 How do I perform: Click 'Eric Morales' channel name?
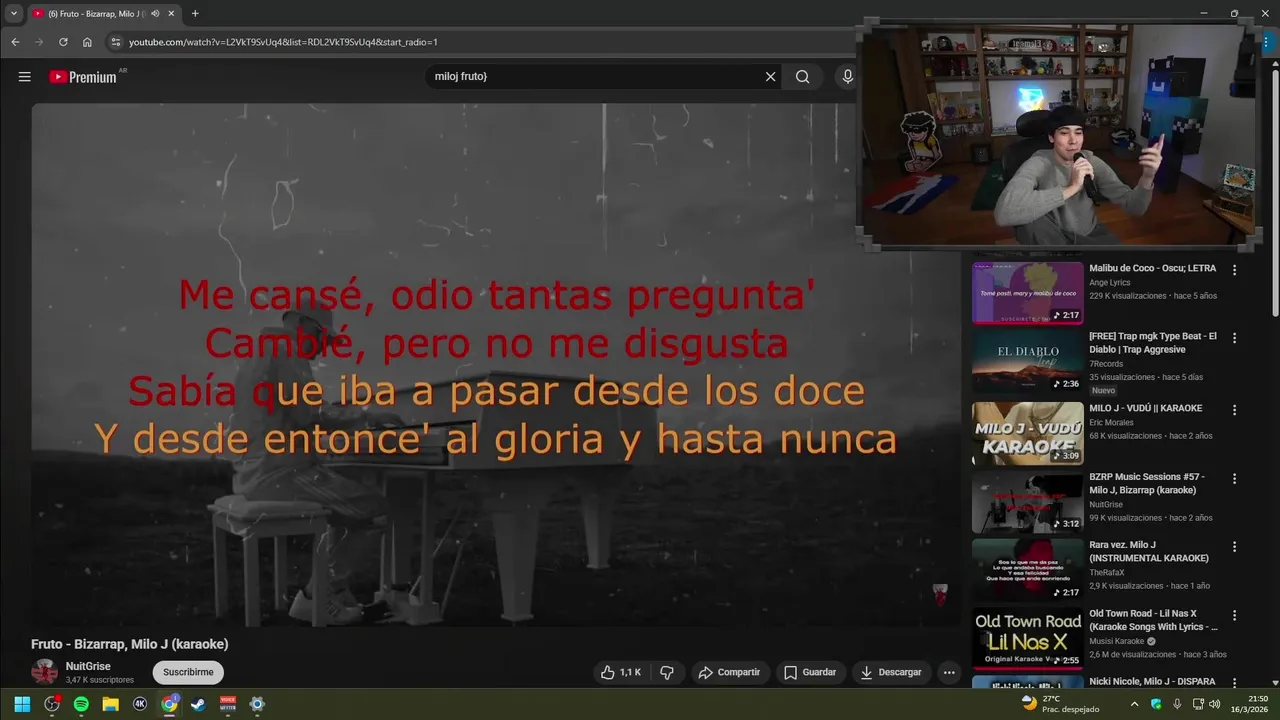[1111, 423]
